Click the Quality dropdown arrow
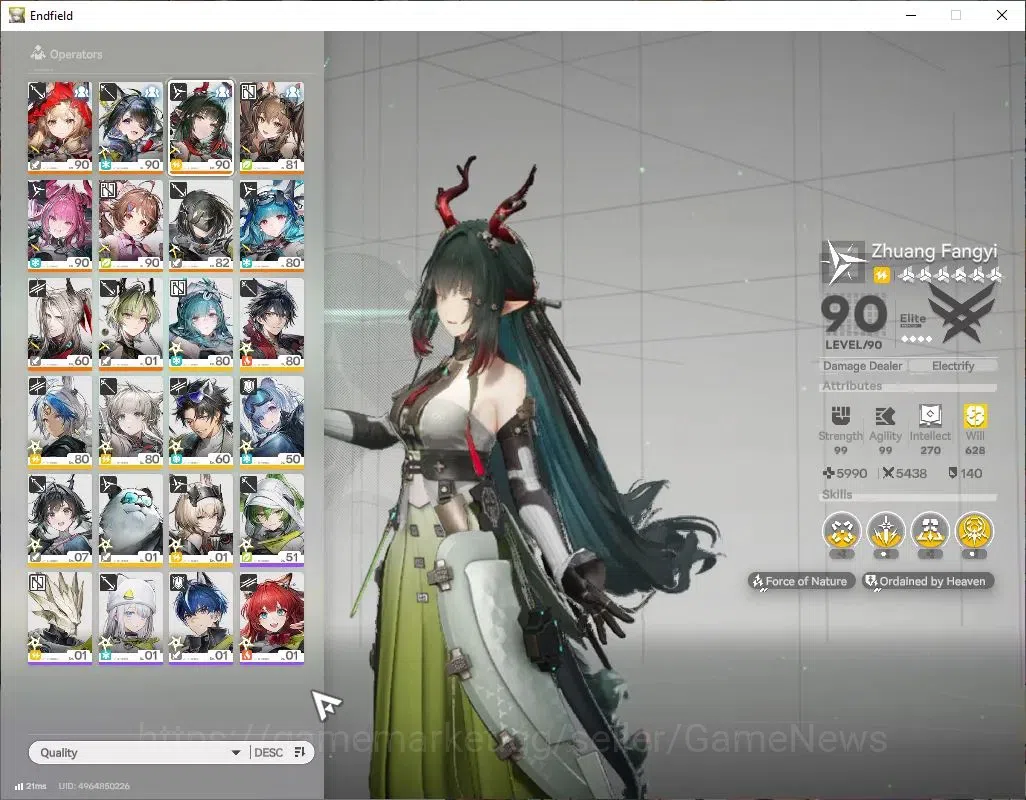The height and width of the screenshot is (800, 1026). pos(236,753)
